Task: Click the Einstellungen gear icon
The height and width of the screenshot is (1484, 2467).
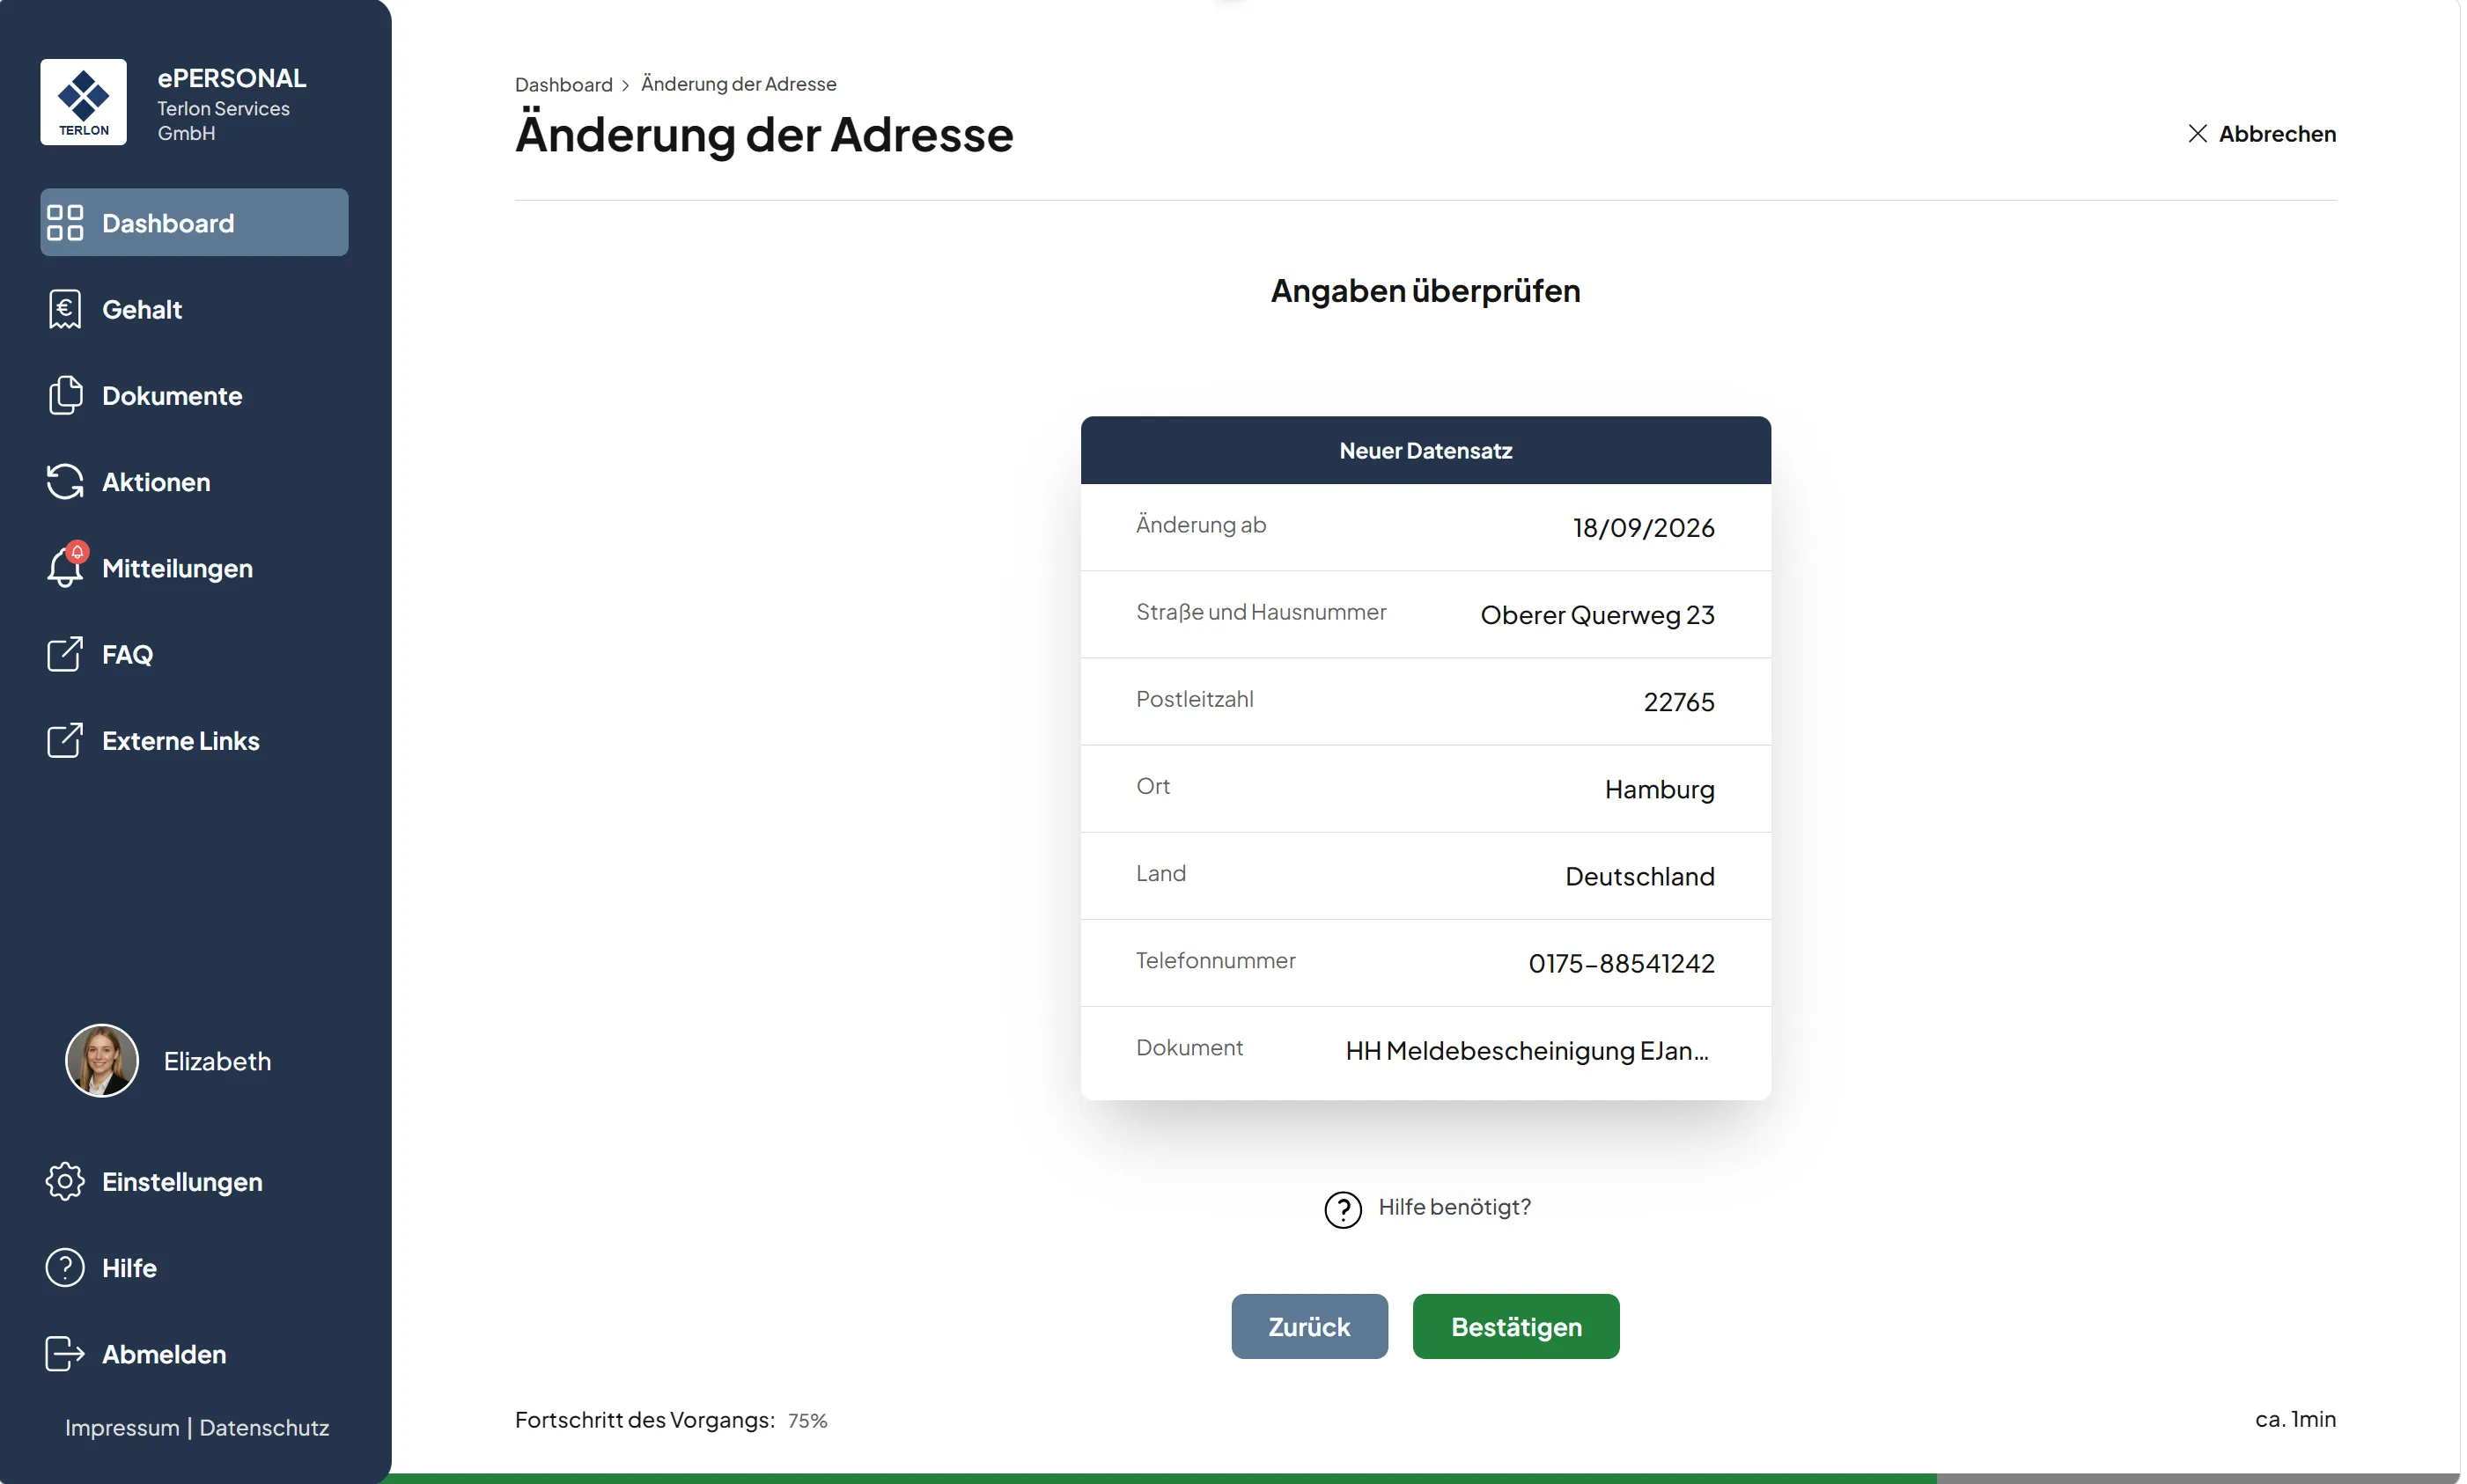Action: [x=65, y=1181]
